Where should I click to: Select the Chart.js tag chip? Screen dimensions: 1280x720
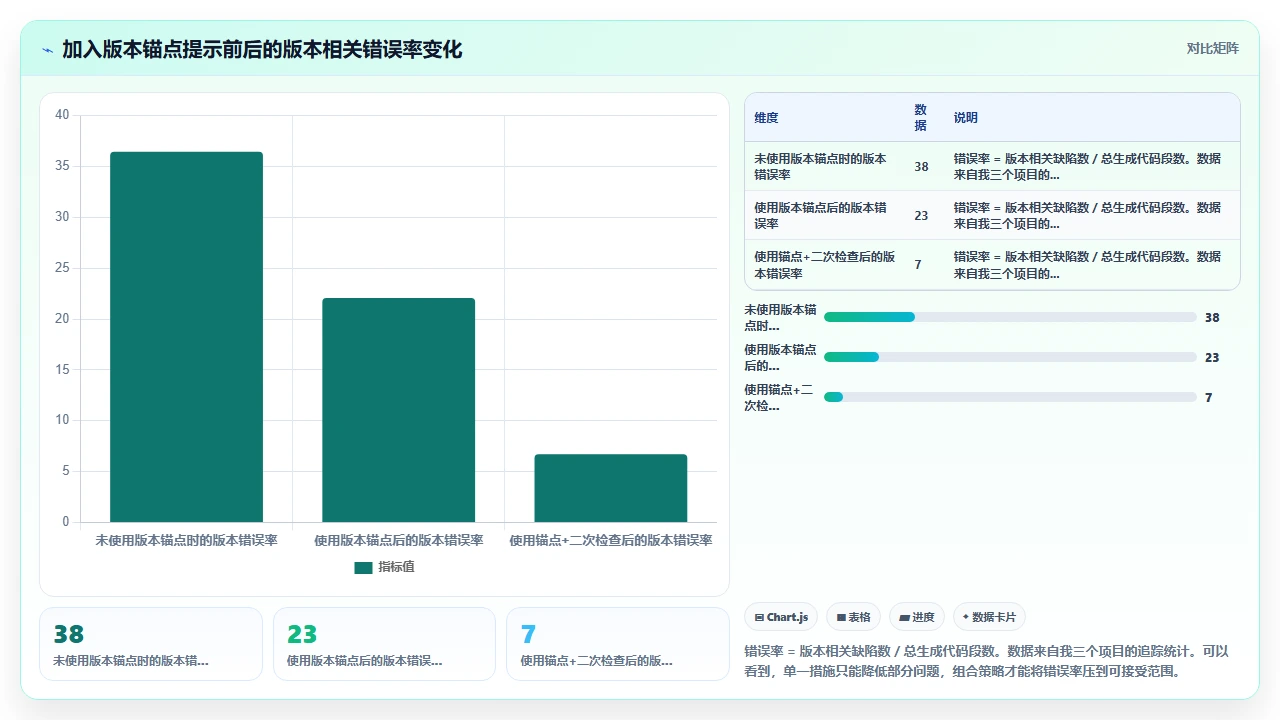[x=781, y=617]
